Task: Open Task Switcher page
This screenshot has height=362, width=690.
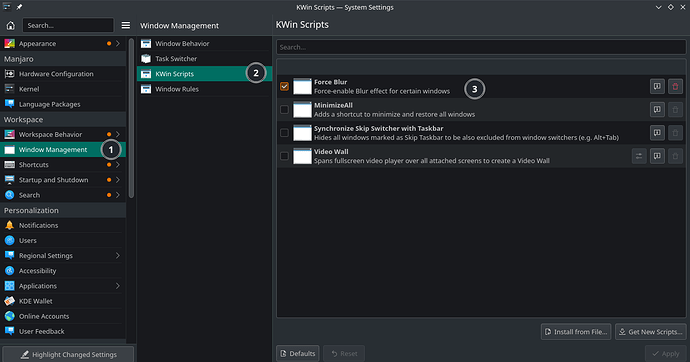Action: 204,59
